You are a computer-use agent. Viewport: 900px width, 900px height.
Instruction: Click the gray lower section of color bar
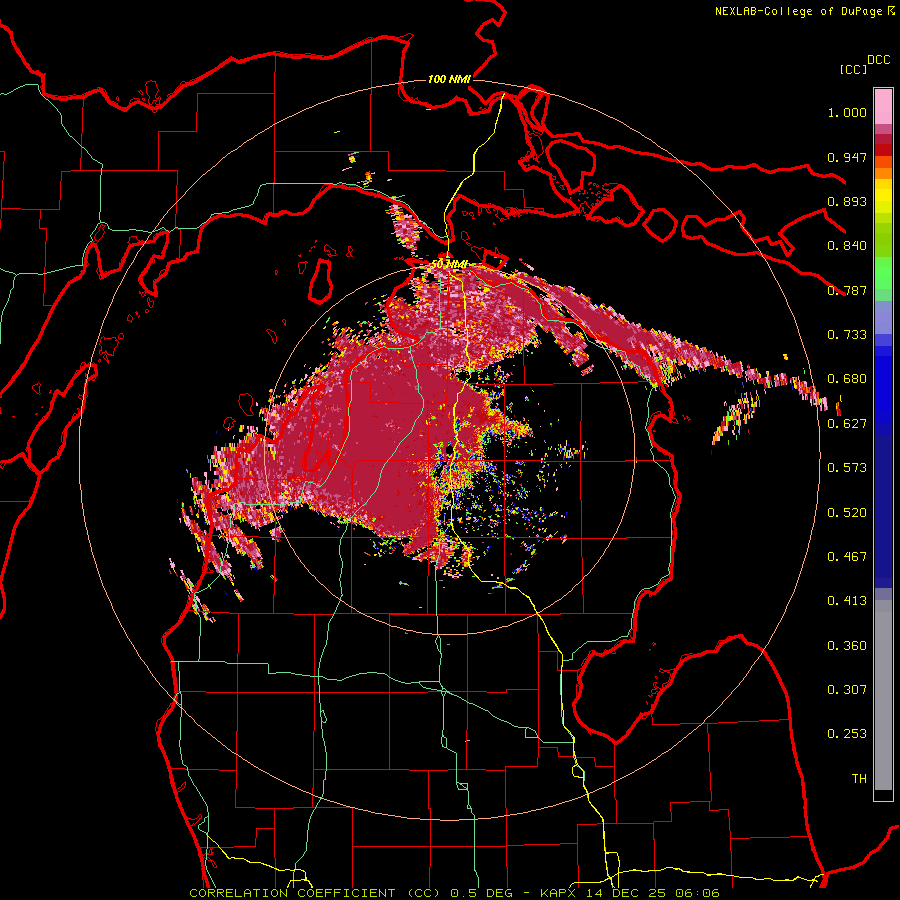point(883,695)
